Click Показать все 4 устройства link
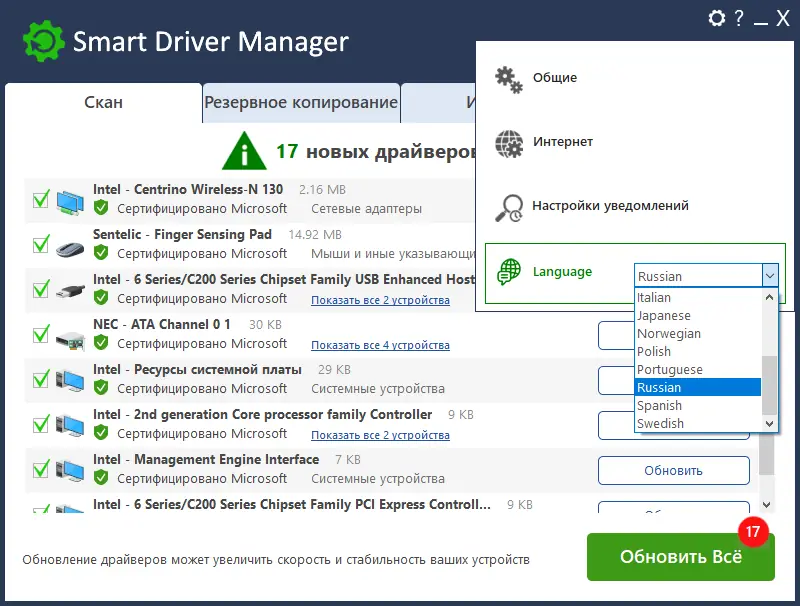This screenshot has width=800, height=606. pos(380,345)
